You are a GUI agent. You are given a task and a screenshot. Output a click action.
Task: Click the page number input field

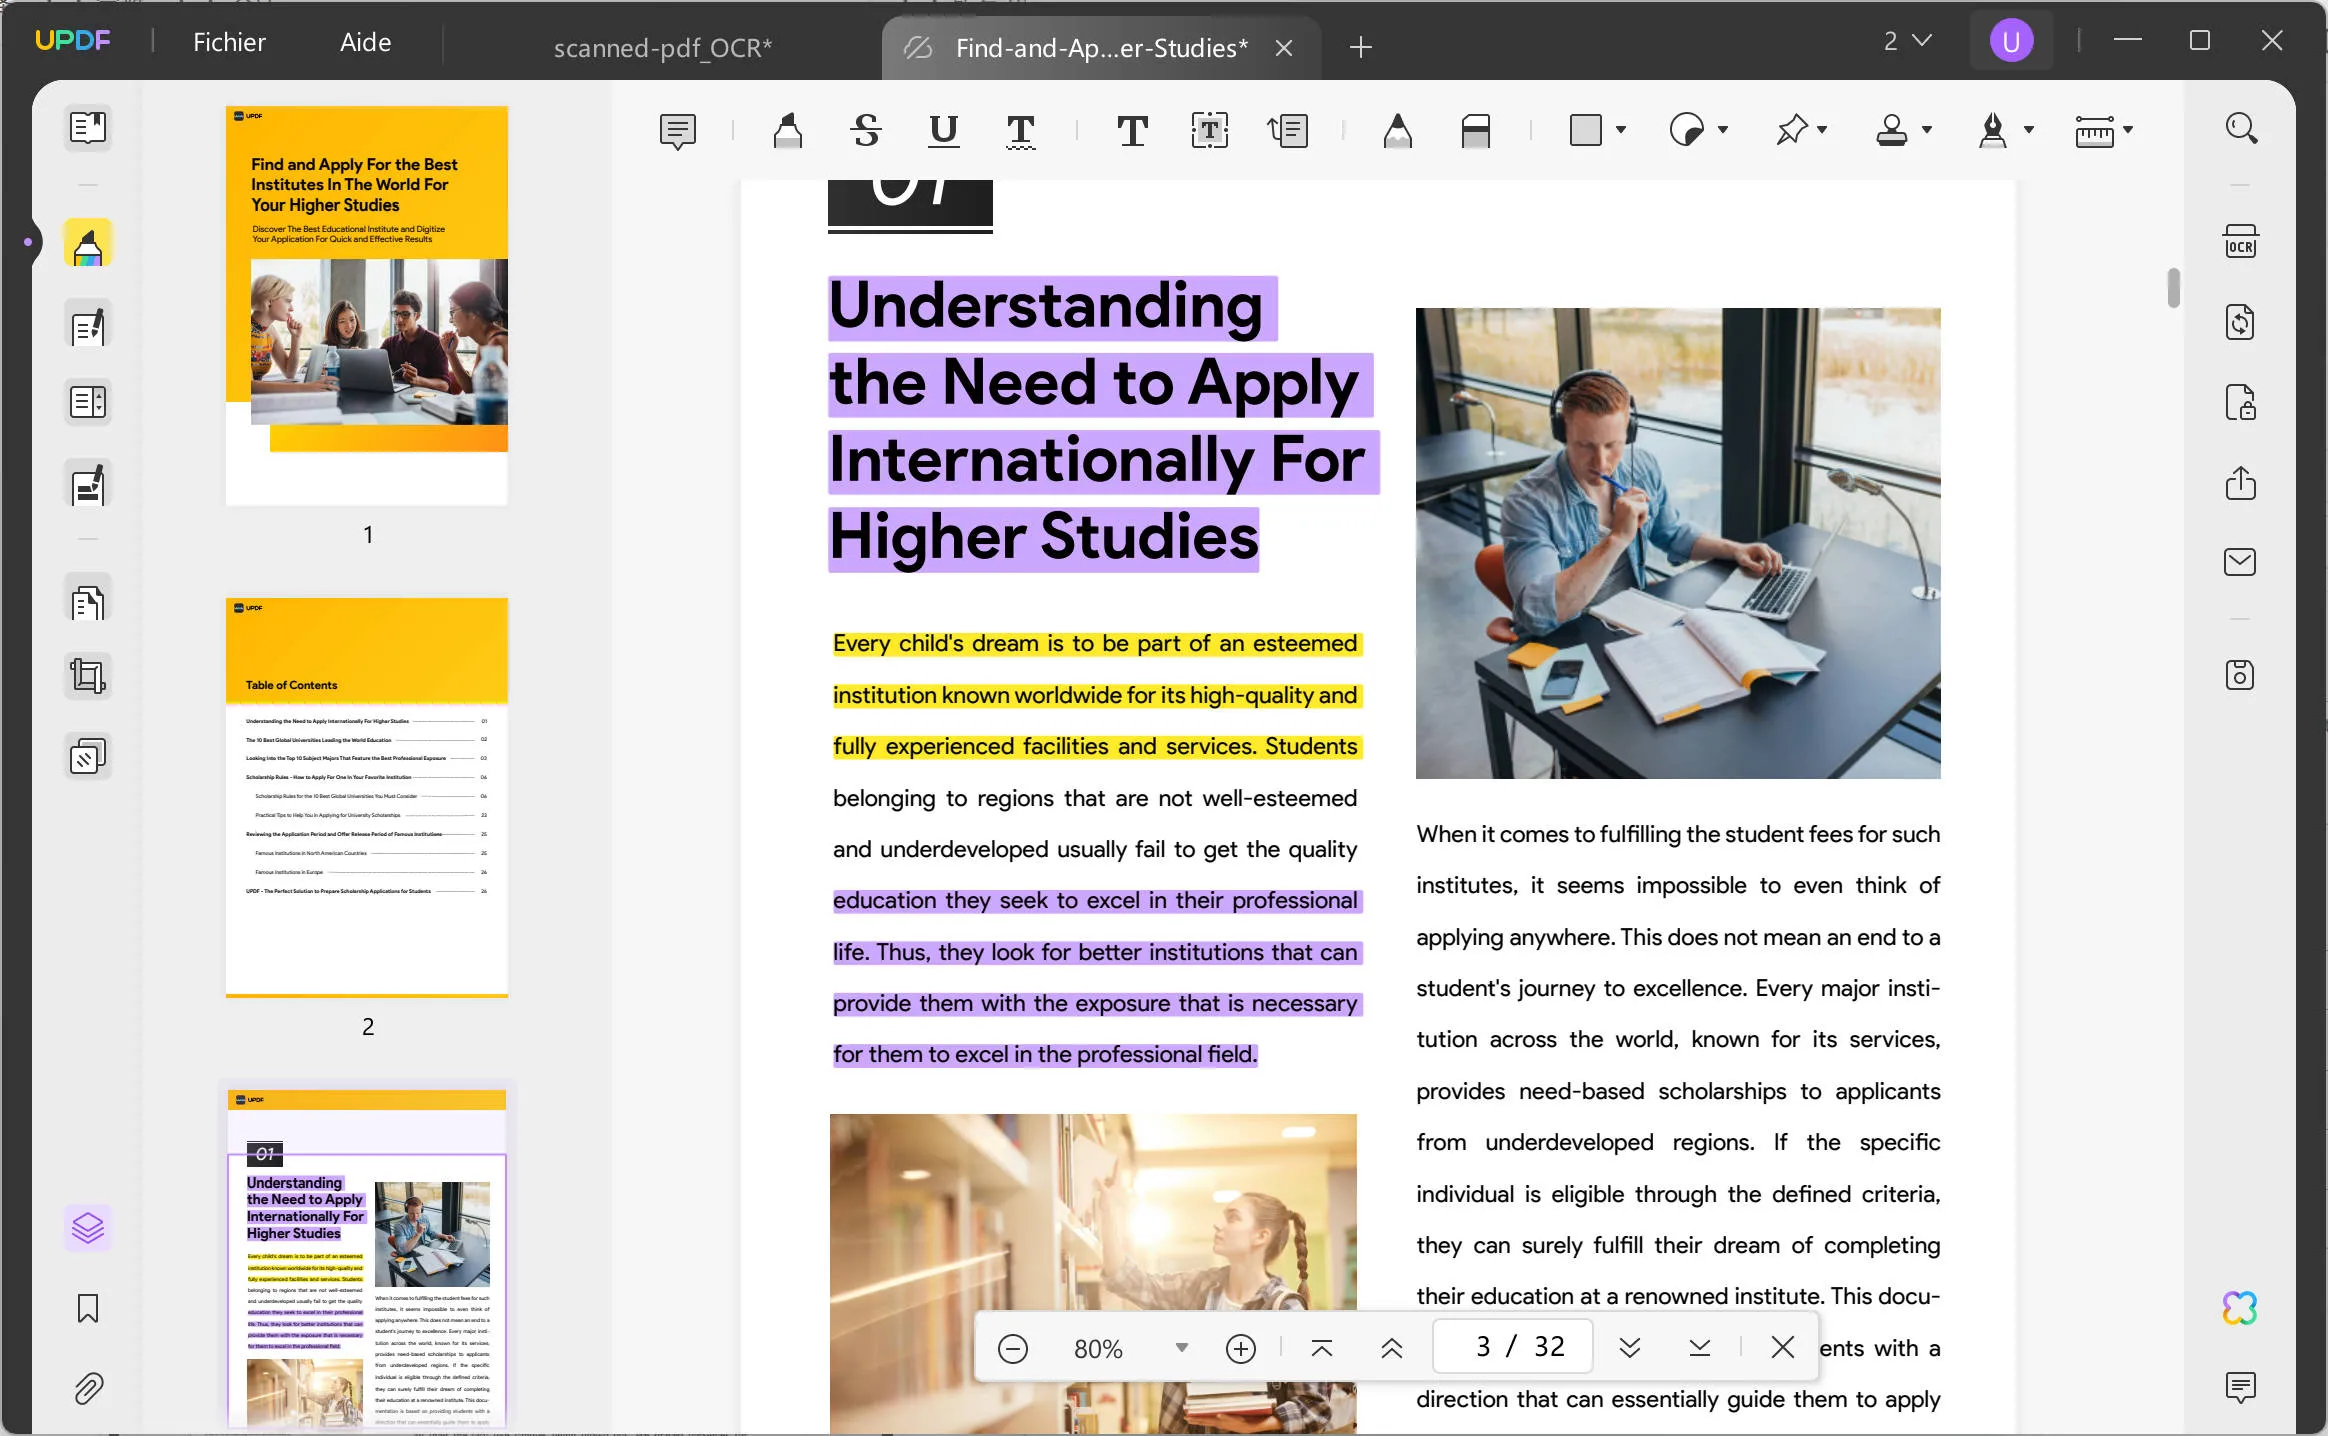tap(1513, 1347)
